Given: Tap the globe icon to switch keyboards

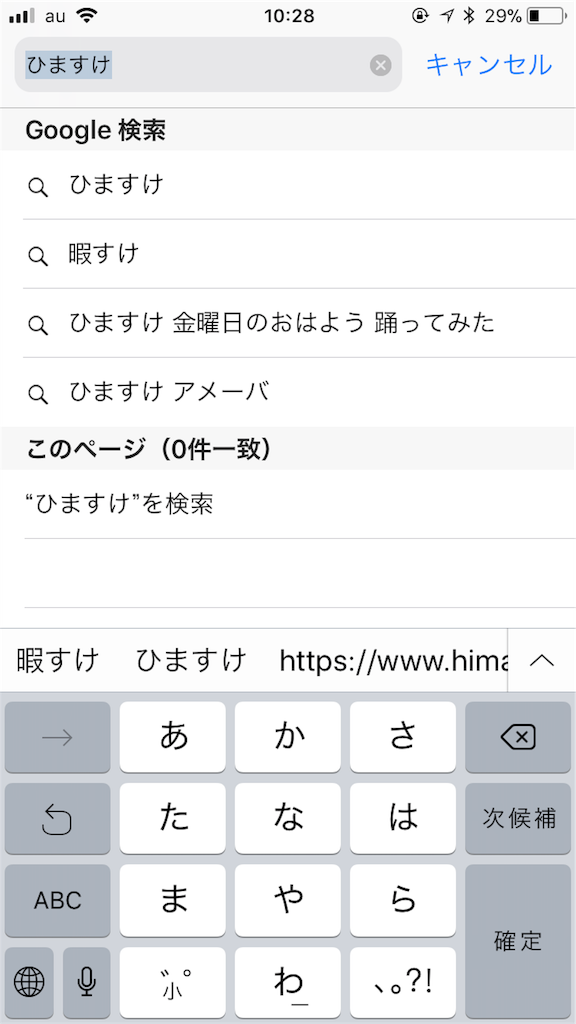Looking at the screenshot, I should click(x=29, y=982).
